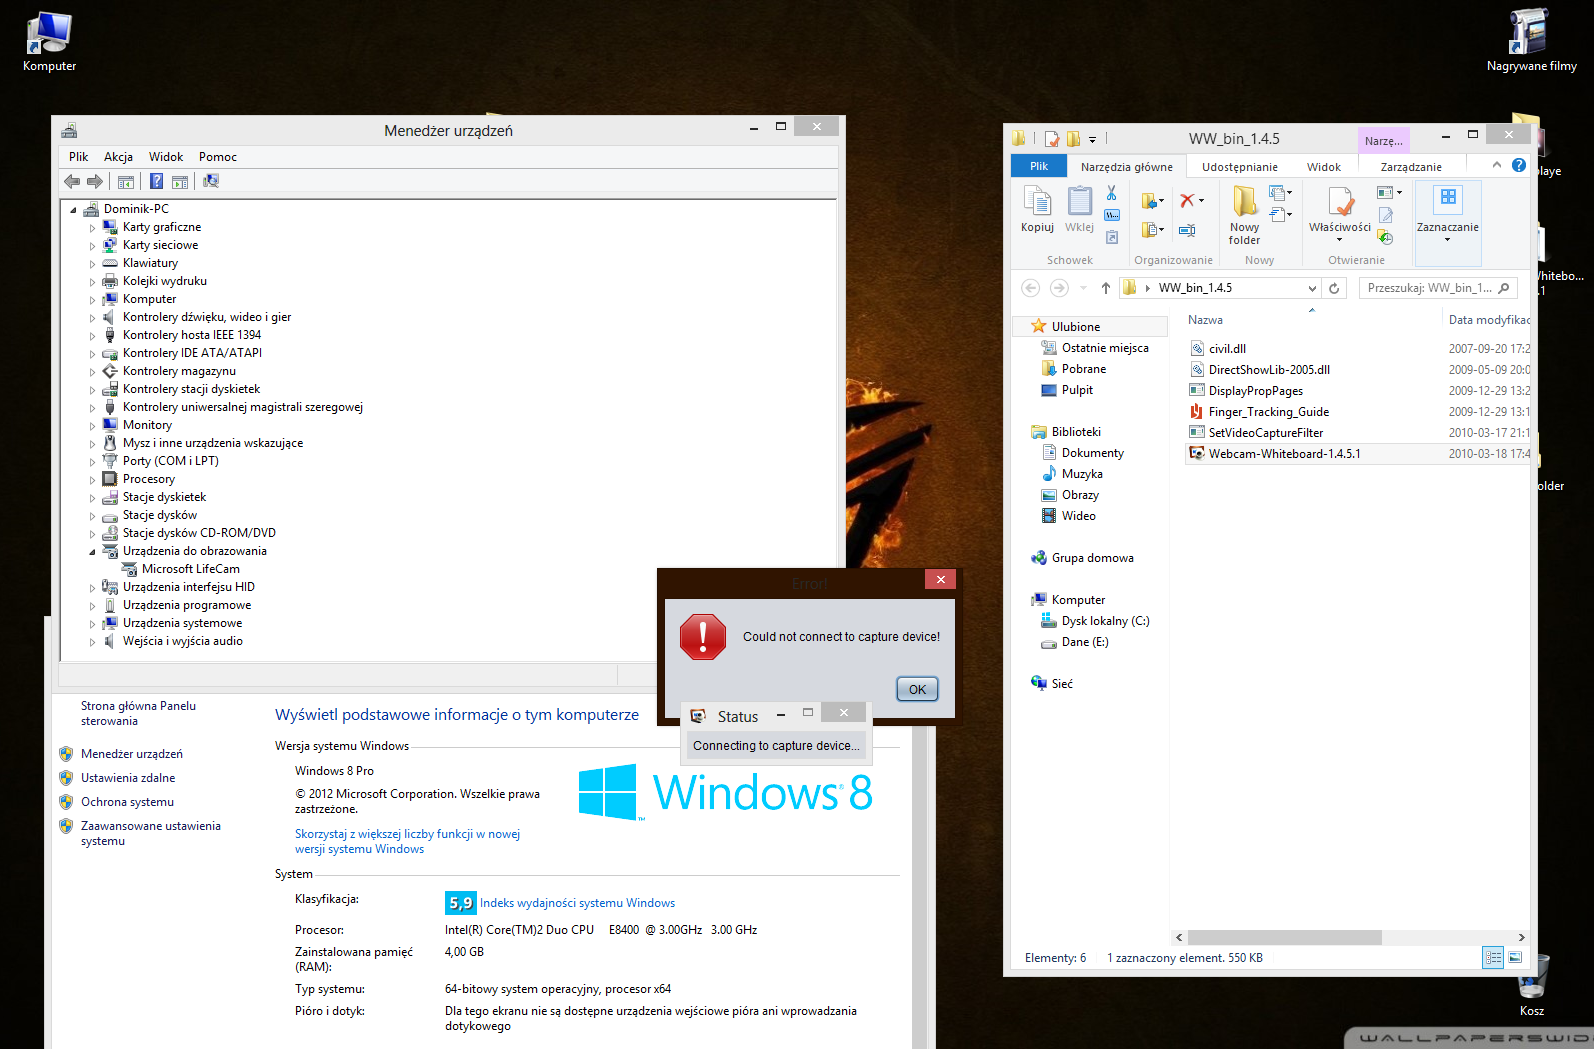Open the quick access toolbar customize dropdown
This screenshot has width=1594, height=1049.
pyautogui.click(x=1092, y=140)
